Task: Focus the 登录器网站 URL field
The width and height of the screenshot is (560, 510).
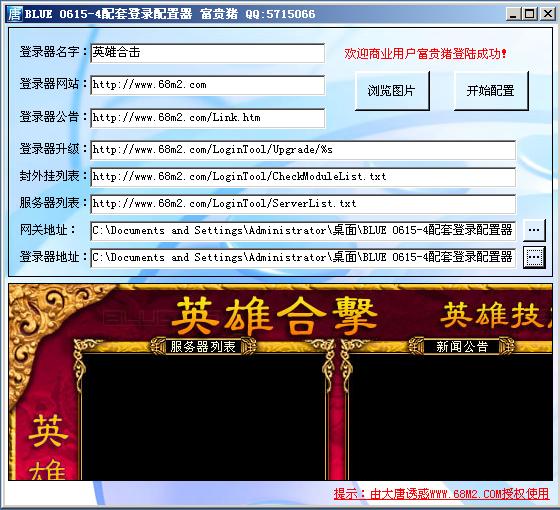Action: pos(208,85)
